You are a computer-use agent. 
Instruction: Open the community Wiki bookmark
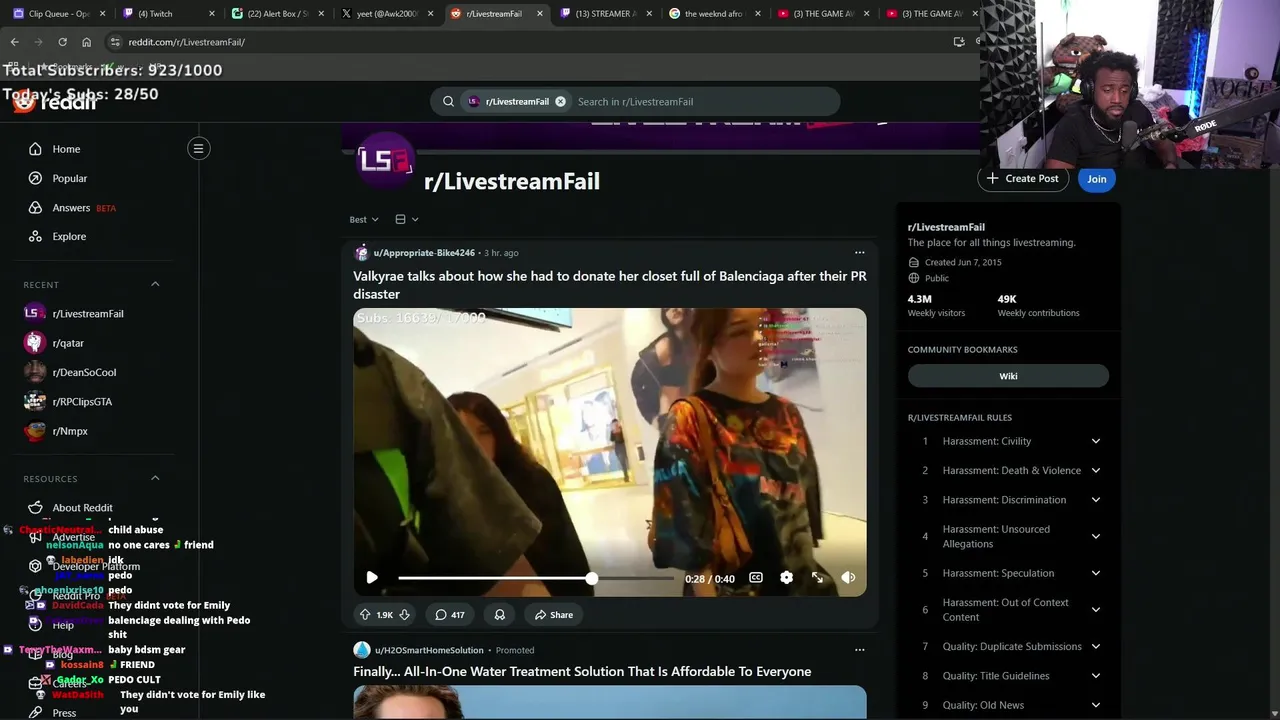tap(1008, 376)
